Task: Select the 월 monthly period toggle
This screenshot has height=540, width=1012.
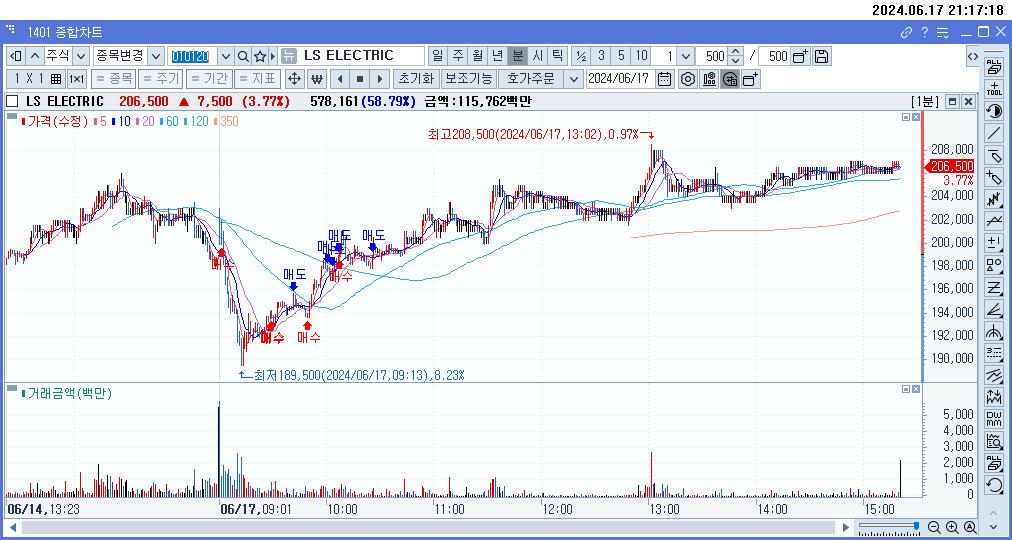Action: click(478, 56)
